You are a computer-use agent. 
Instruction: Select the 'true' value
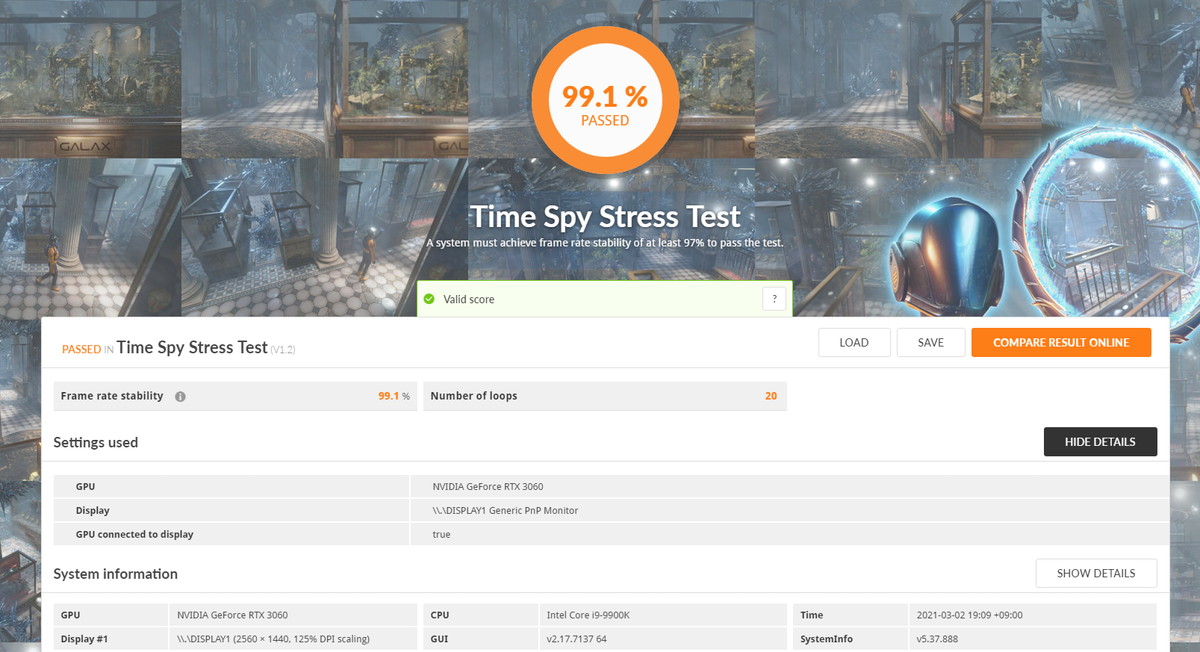click(441, 534)
